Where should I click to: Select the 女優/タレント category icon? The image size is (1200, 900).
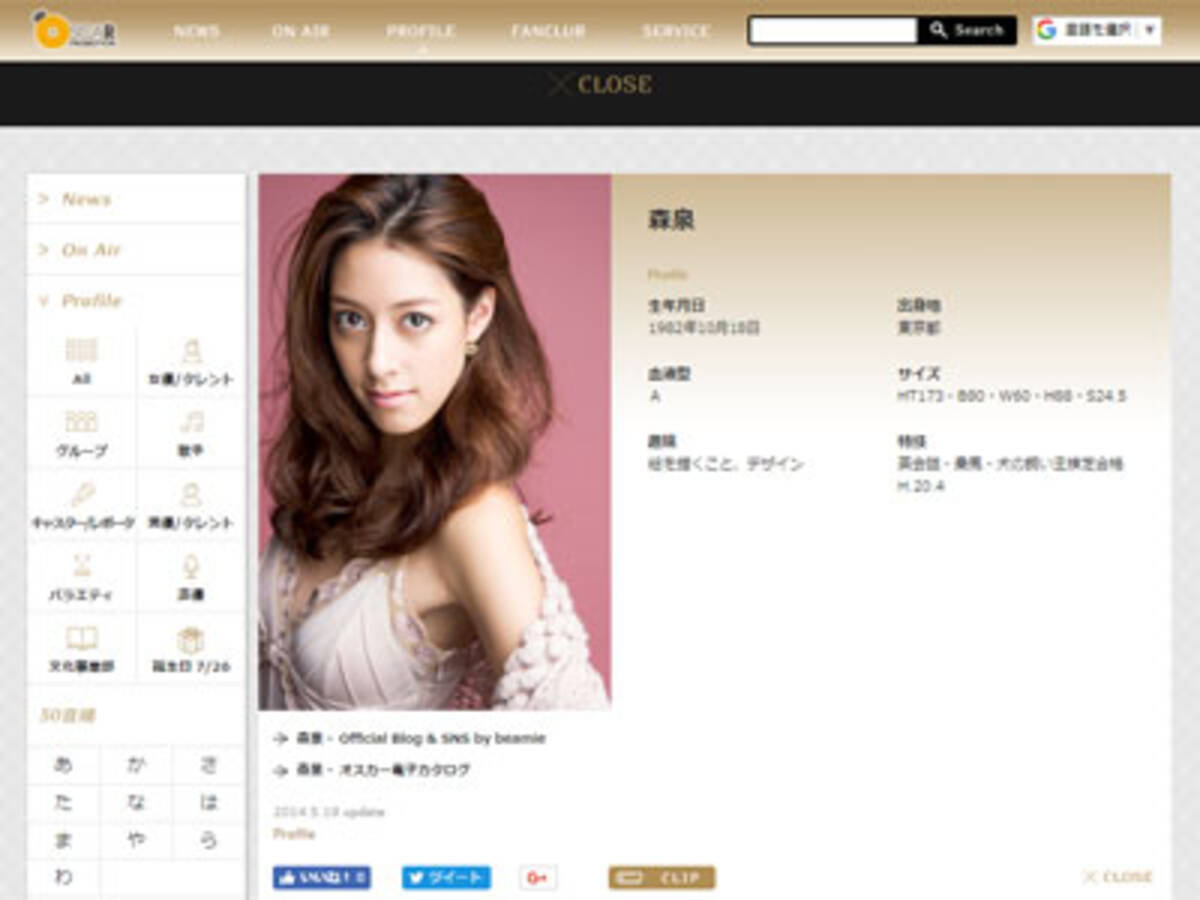click(191, 361)
